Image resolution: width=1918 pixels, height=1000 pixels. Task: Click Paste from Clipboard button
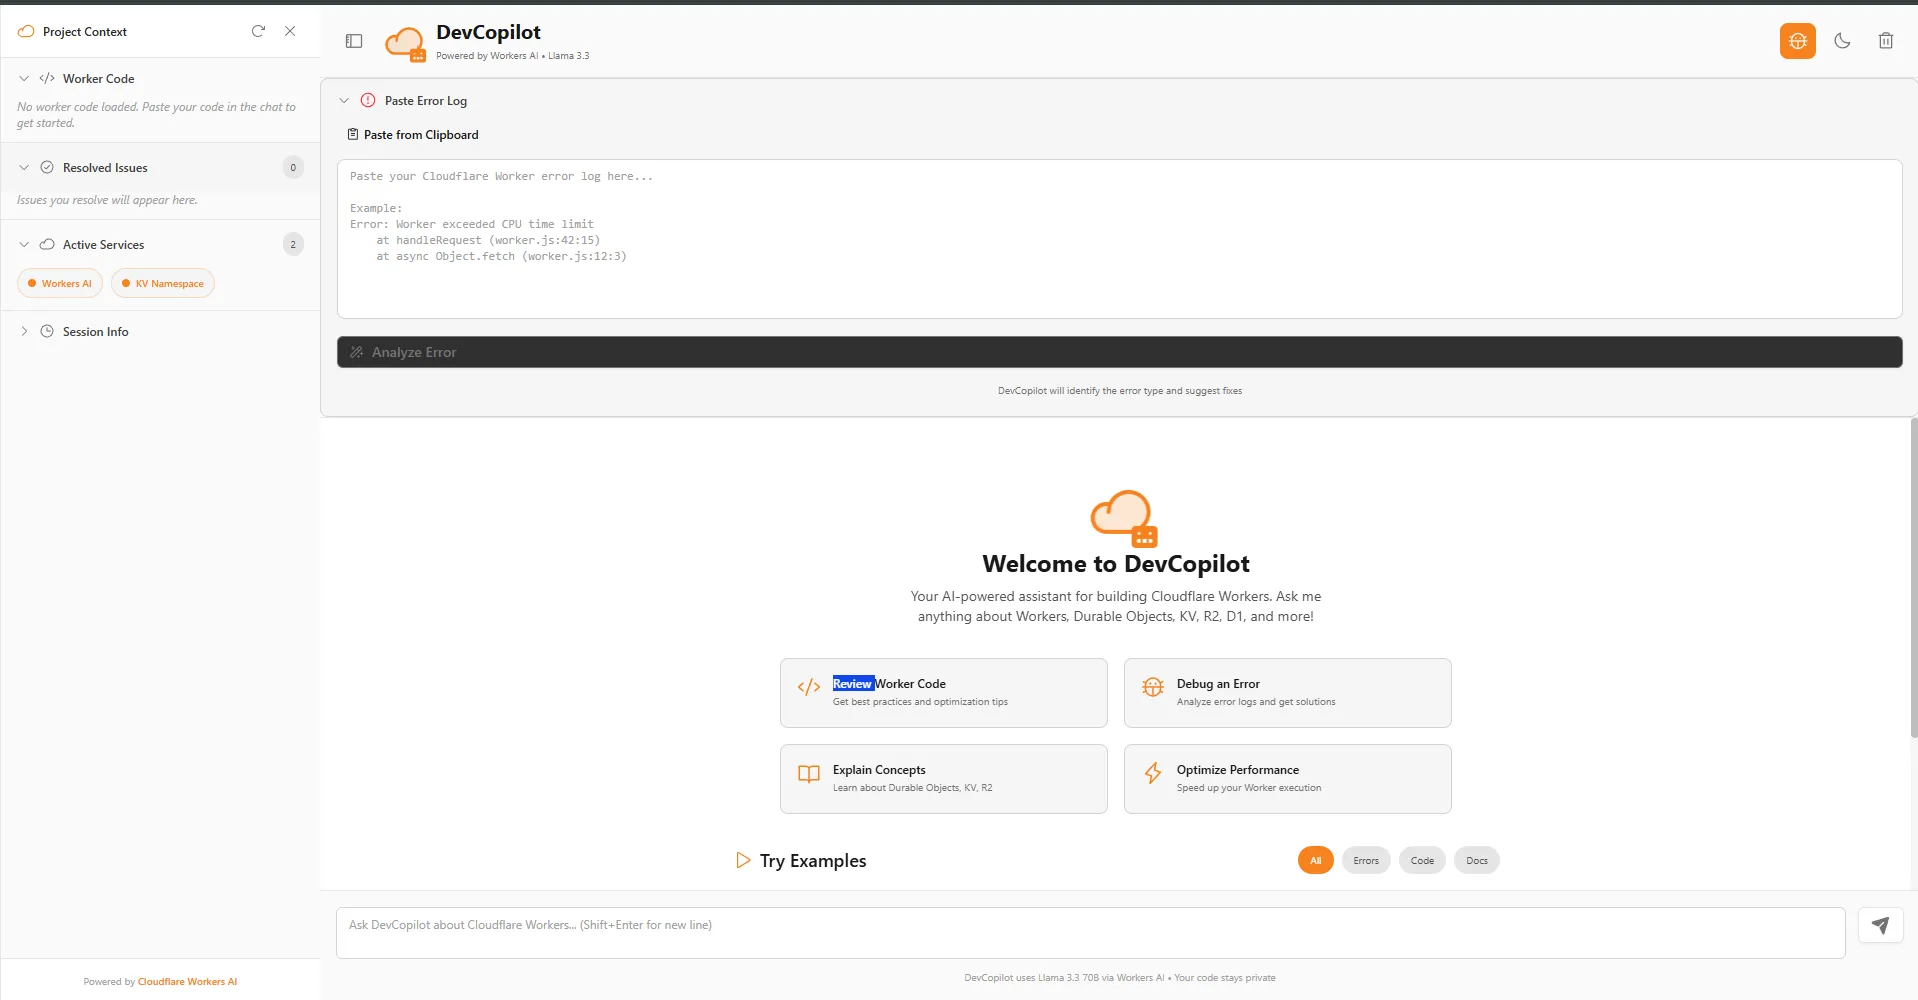click(412, 134)
